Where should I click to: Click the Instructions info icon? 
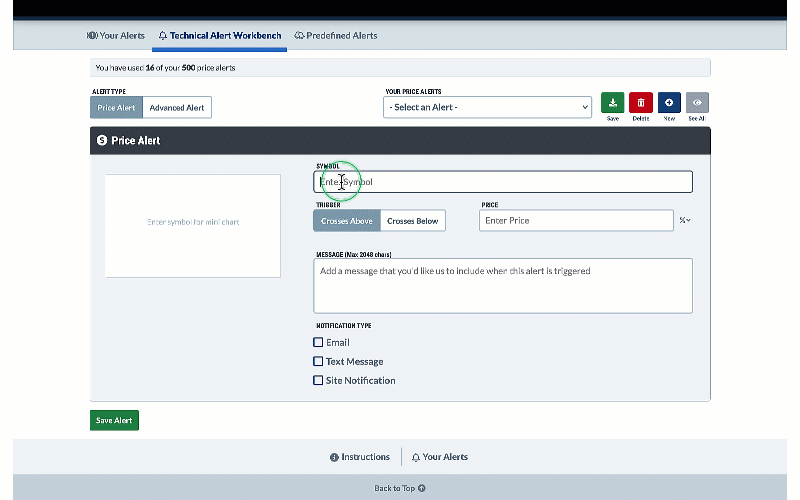(334, 457)
